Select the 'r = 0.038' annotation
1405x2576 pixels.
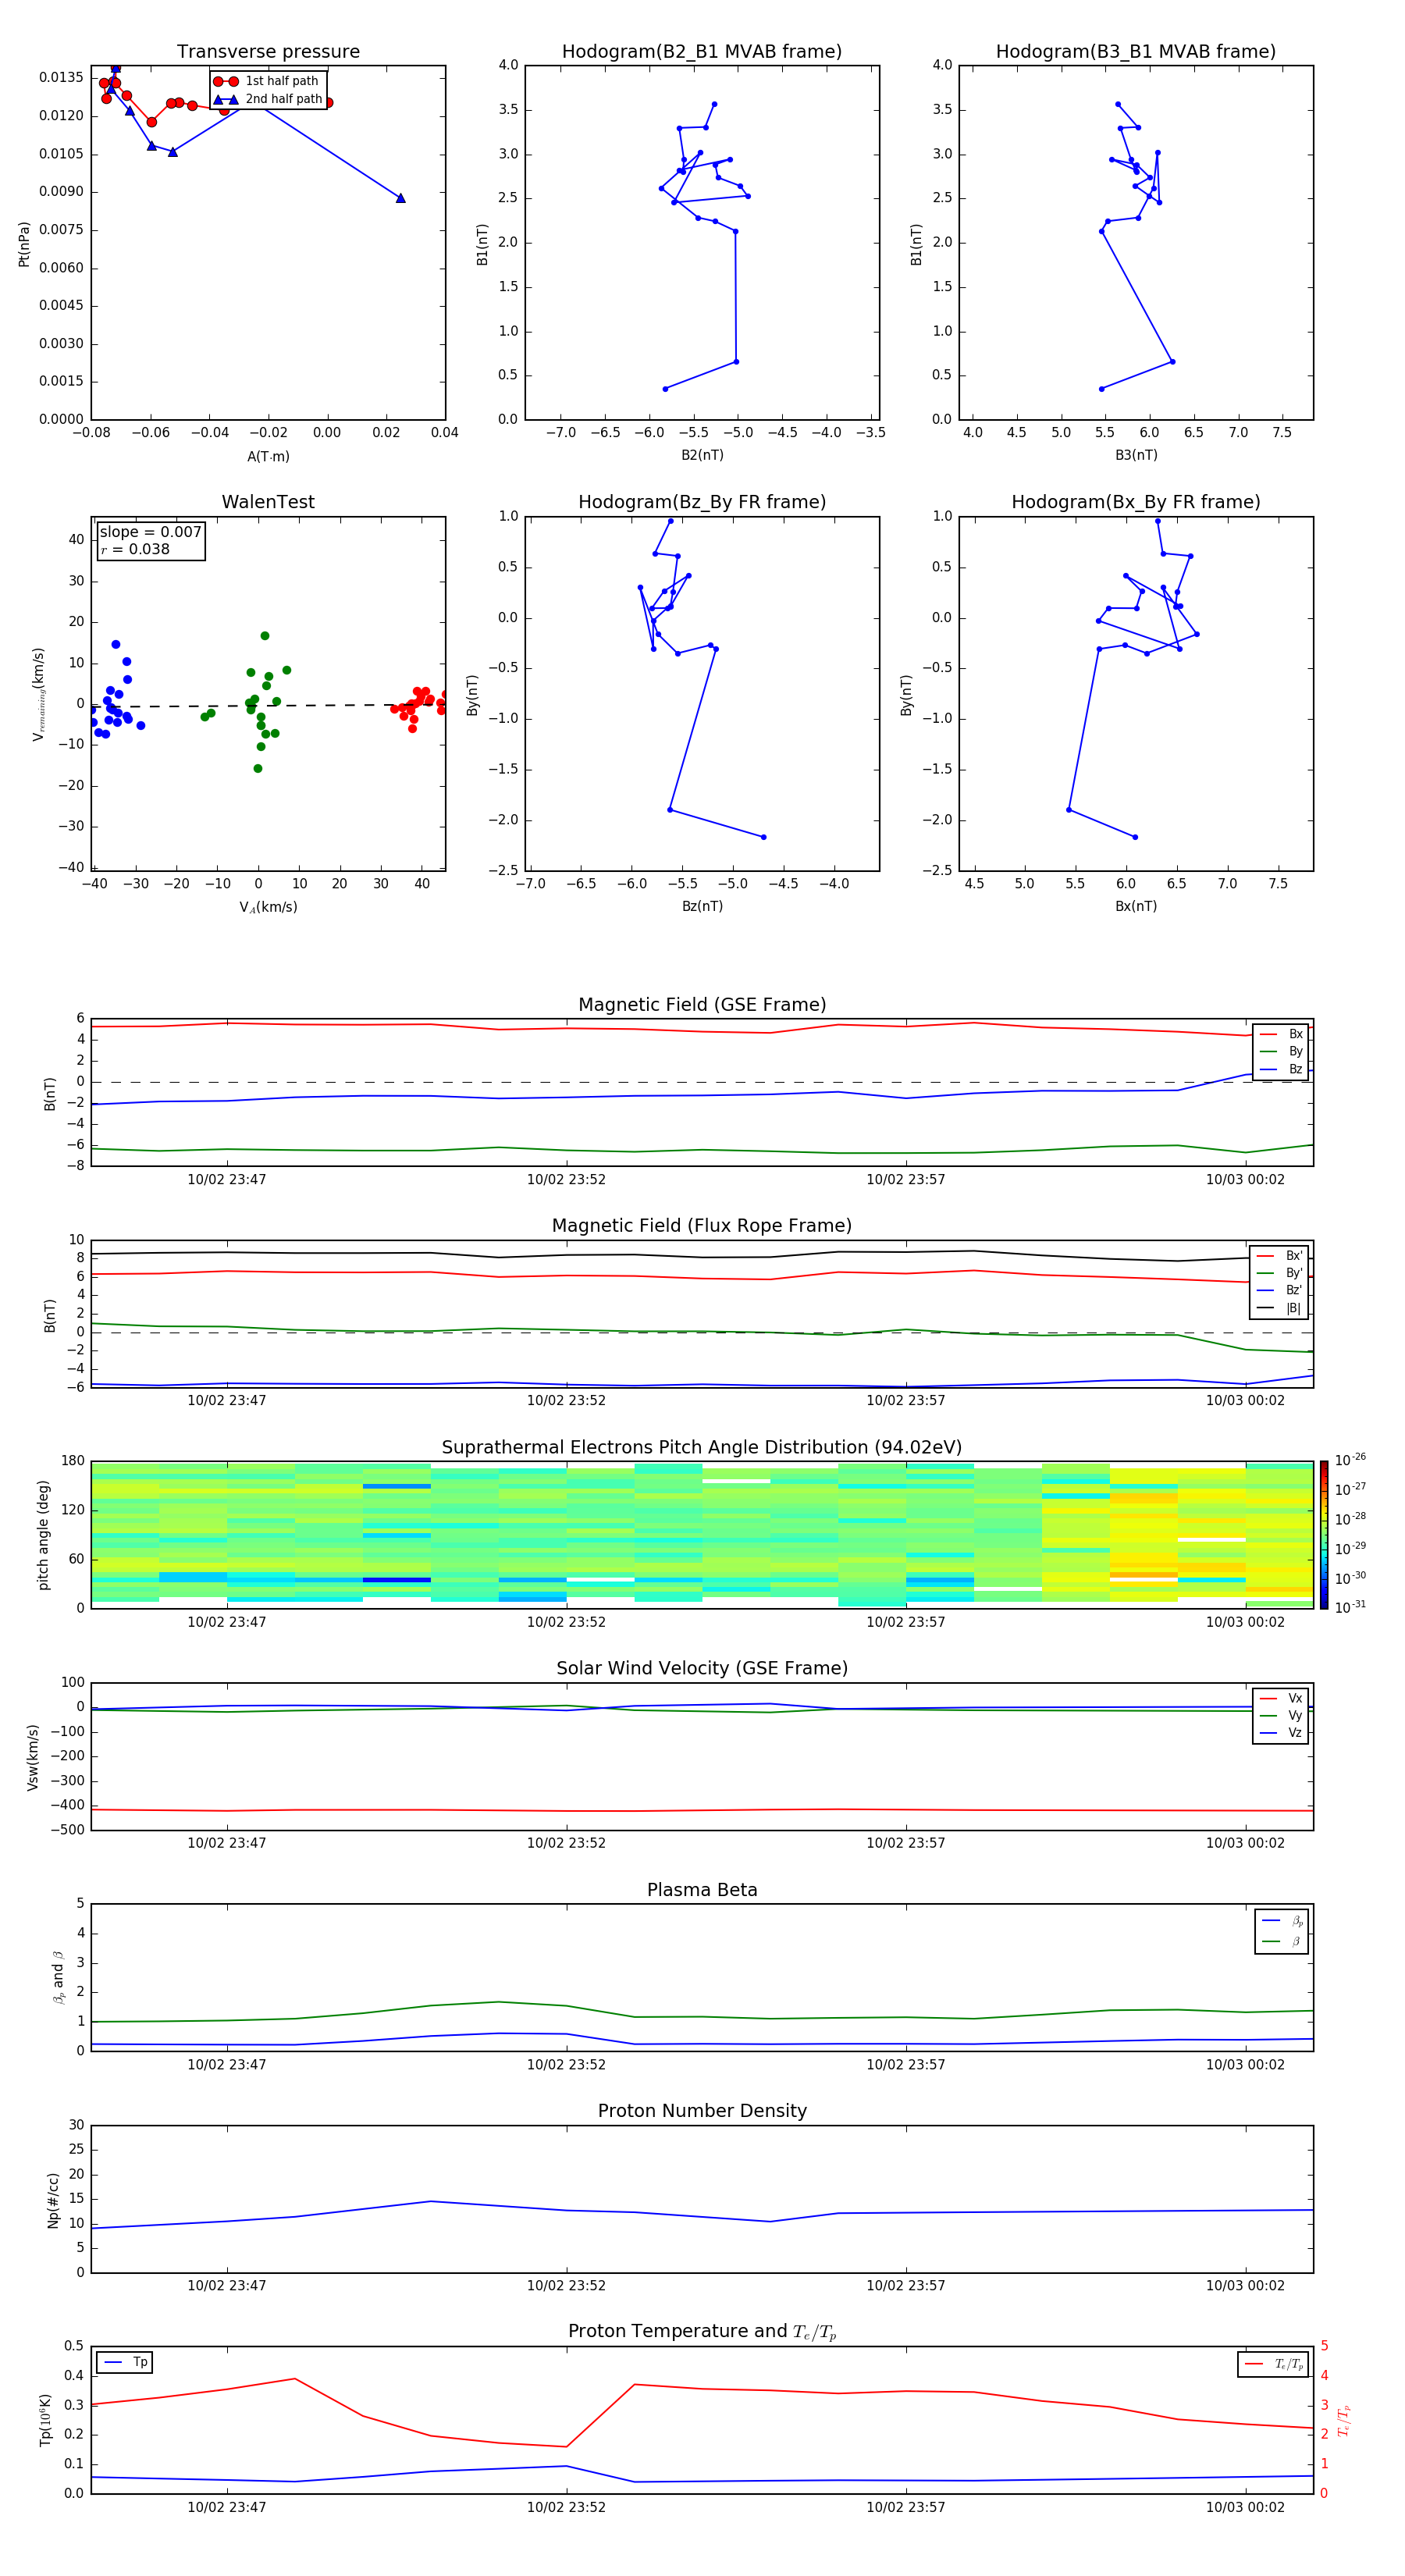pyautogui.click(x=135, y=549)
